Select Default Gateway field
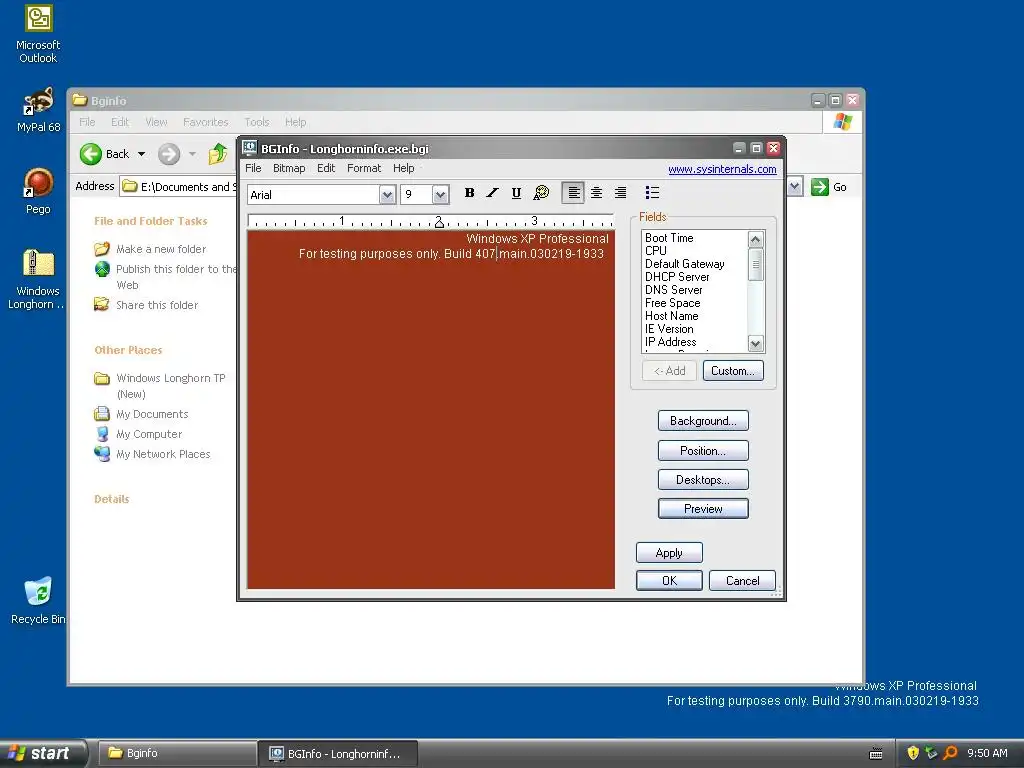This screenshot has width=1024, height=768. point(684,264)
